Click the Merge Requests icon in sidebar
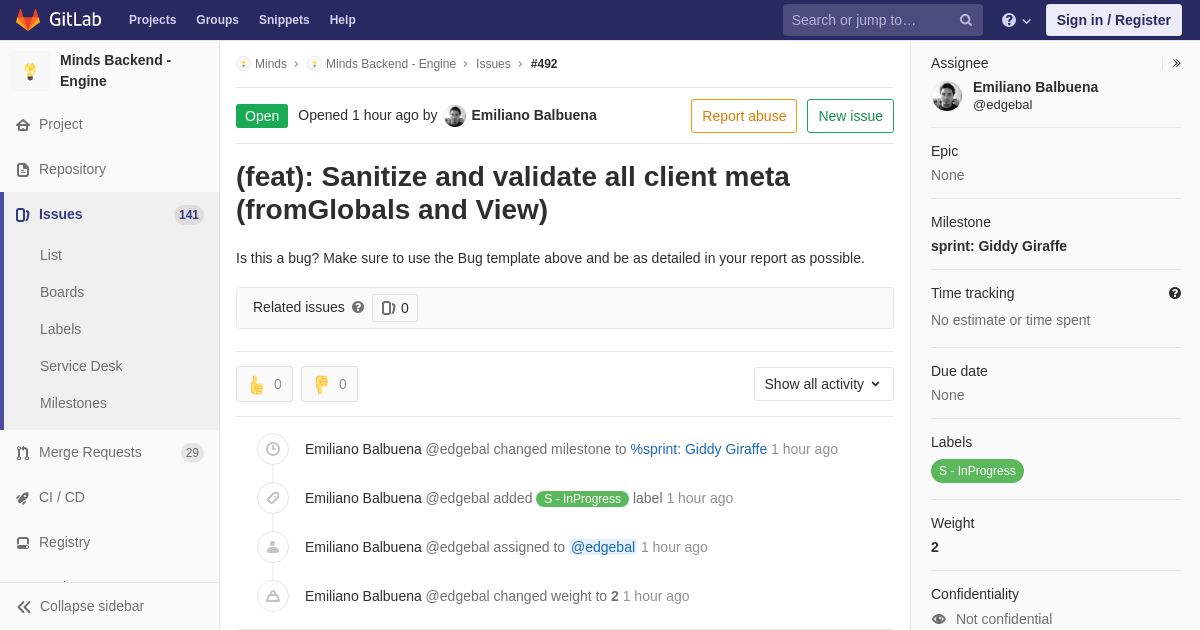Viewport: 1200px width, 630px height. click(23, 453)
